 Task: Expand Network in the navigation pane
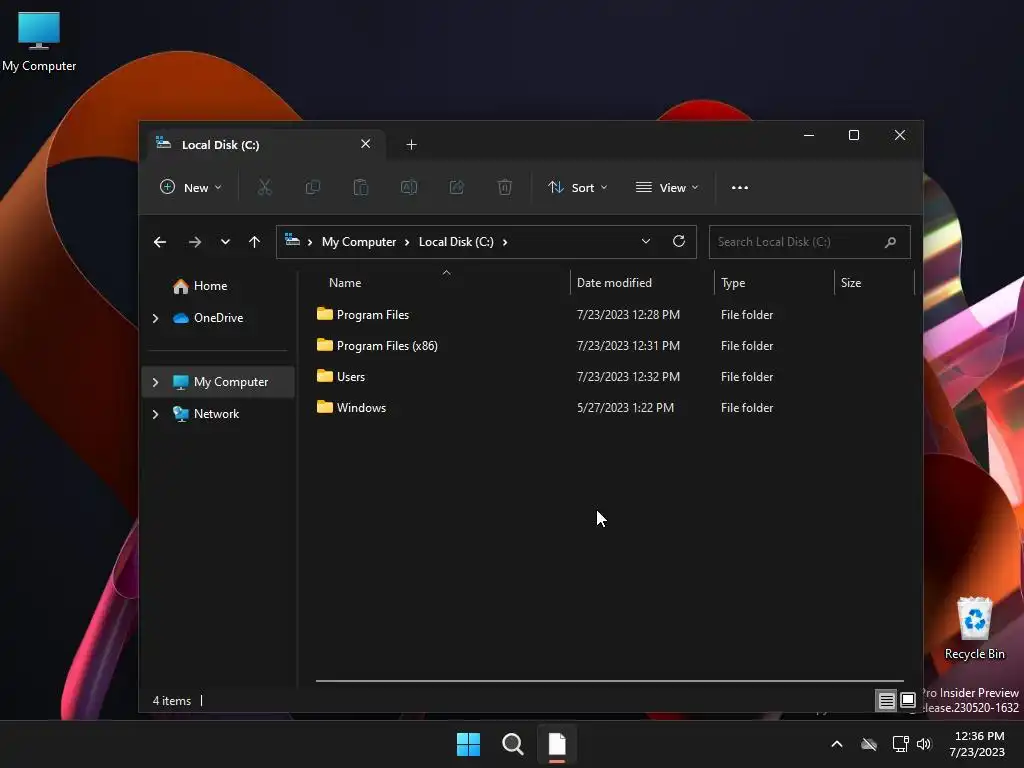point(155,414)
